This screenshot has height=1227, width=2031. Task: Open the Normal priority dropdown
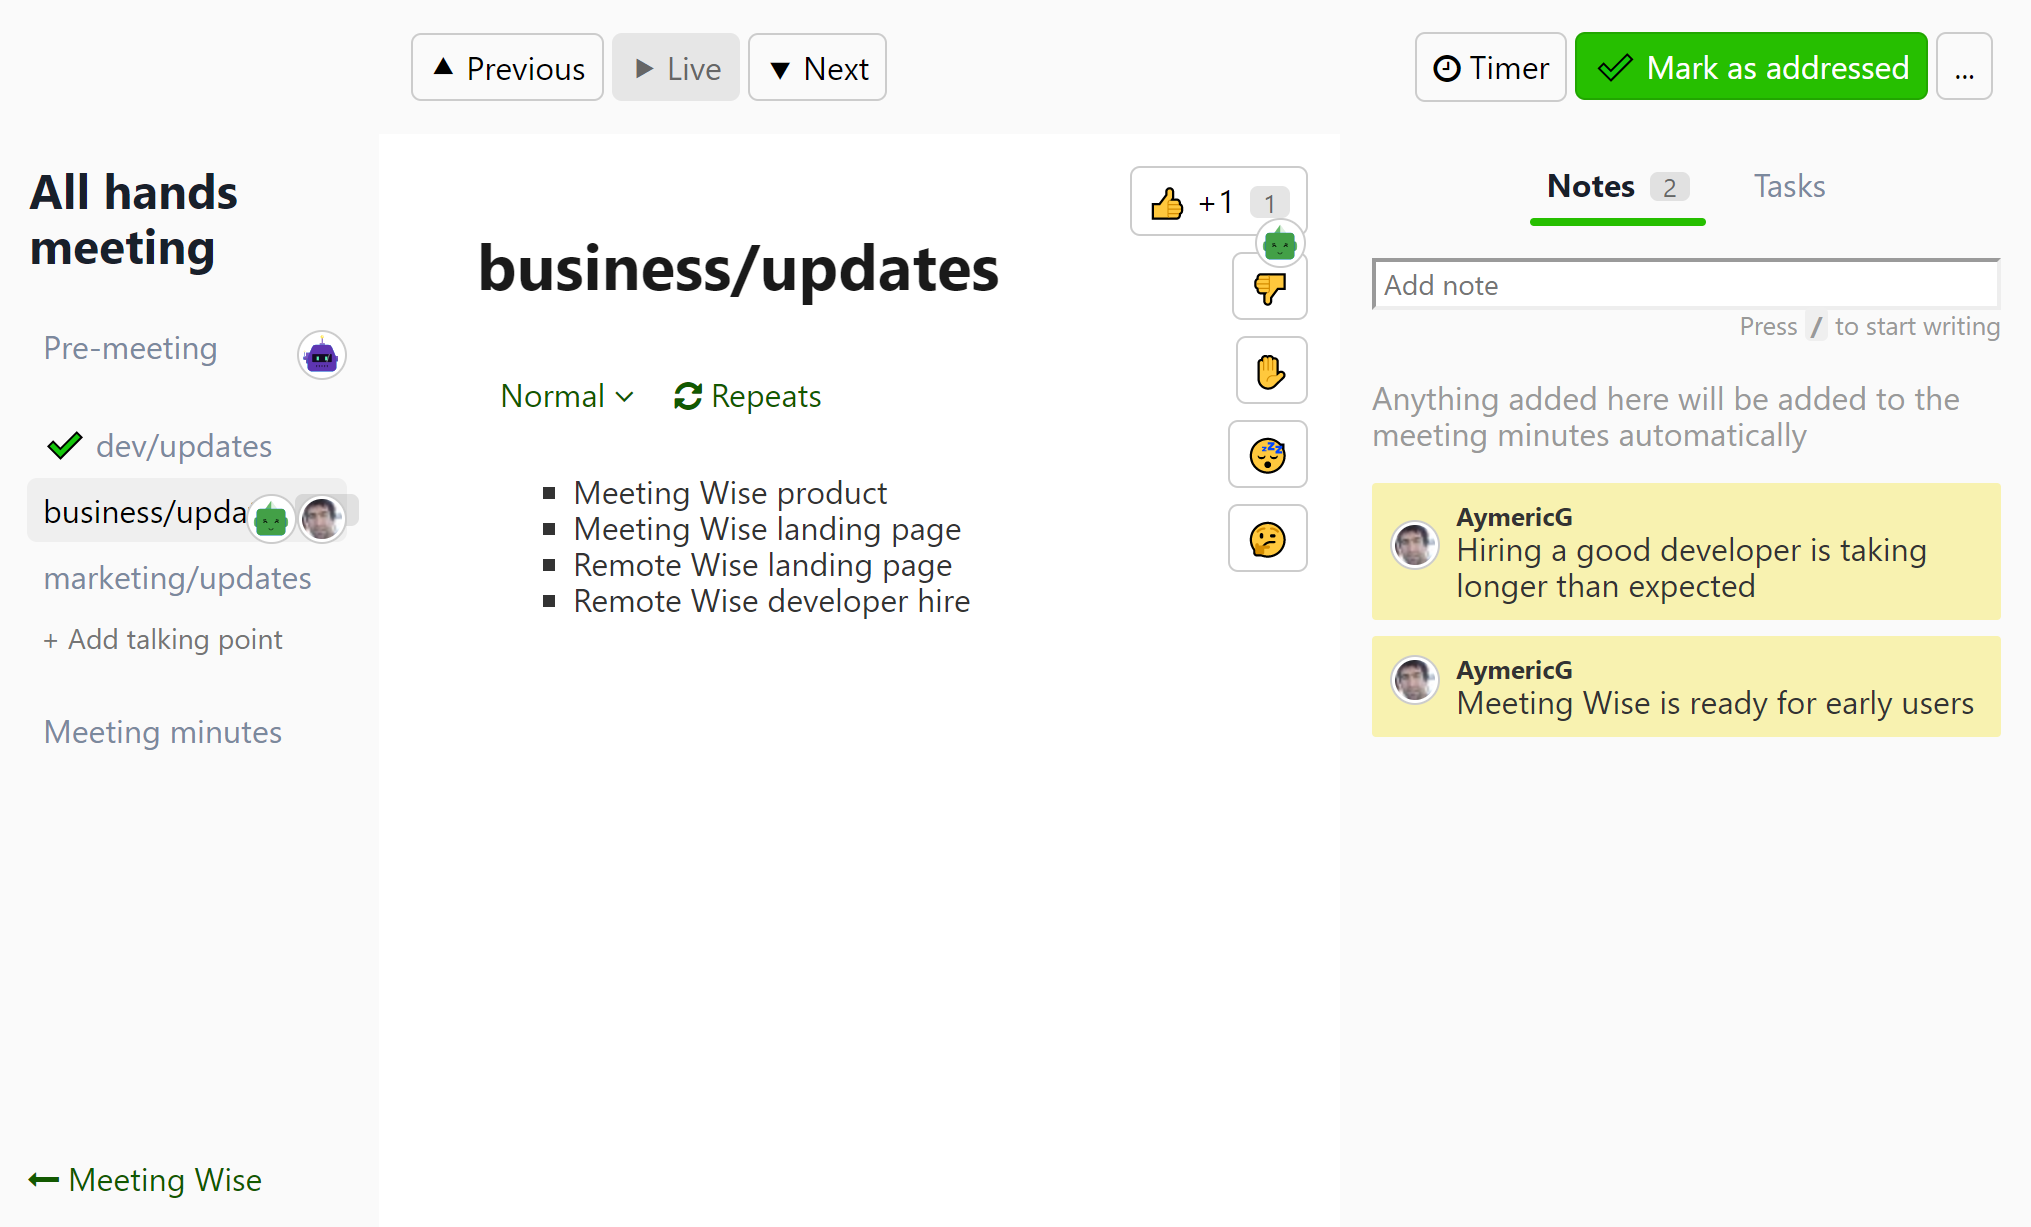pyautogui.click(x=567, y=396)
